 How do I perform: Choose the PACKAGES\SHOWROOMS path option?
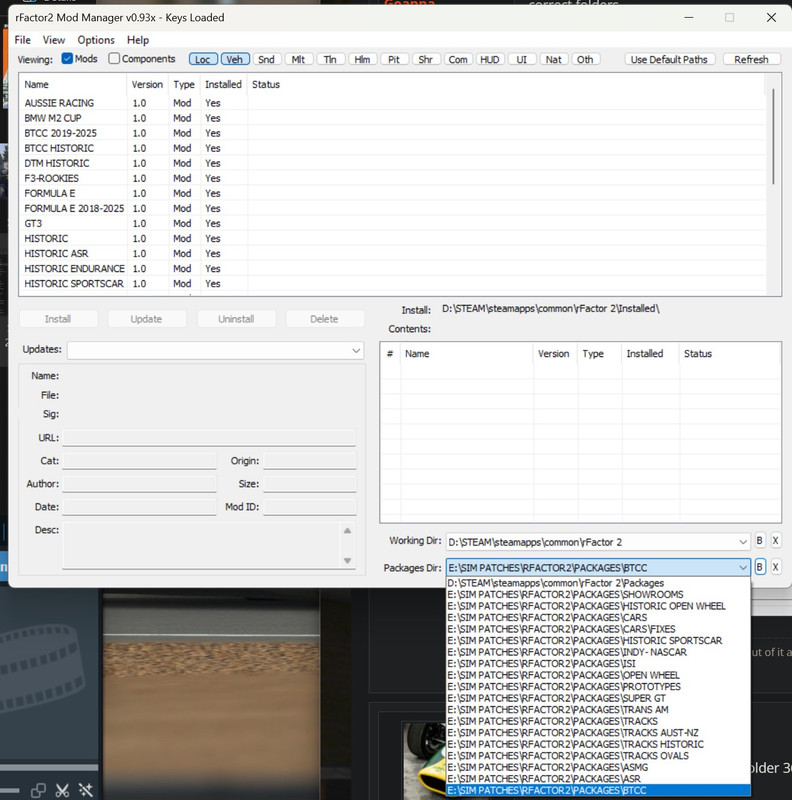(x=598, y=594)
